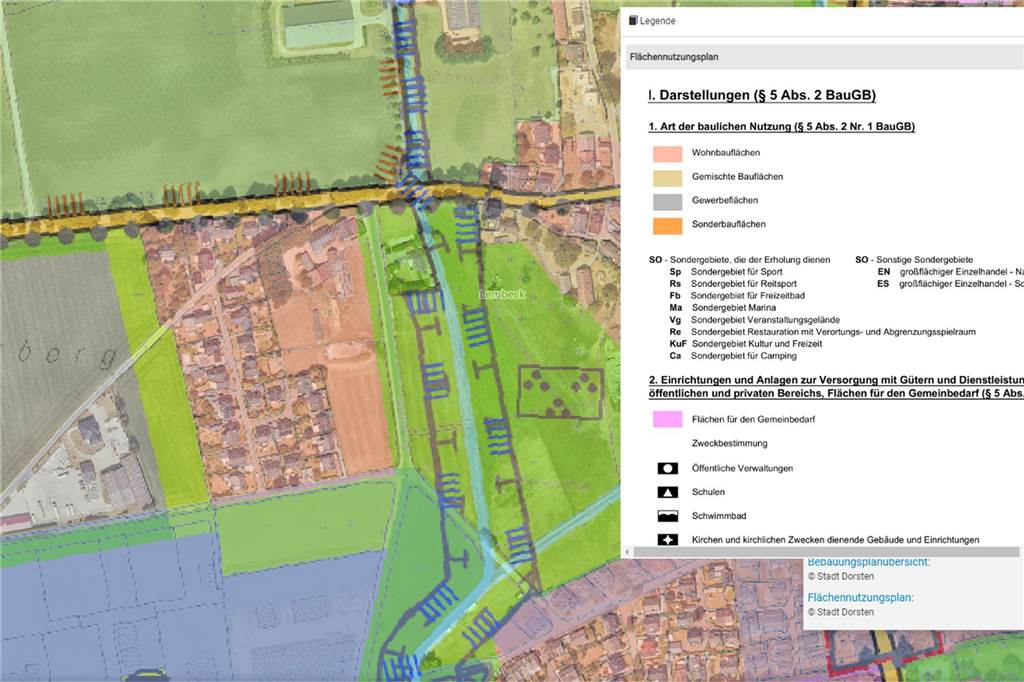The image size is (1024, 682).
Task: Click the Wohnbauflächen pink color swatch
Action: point(667,154)
